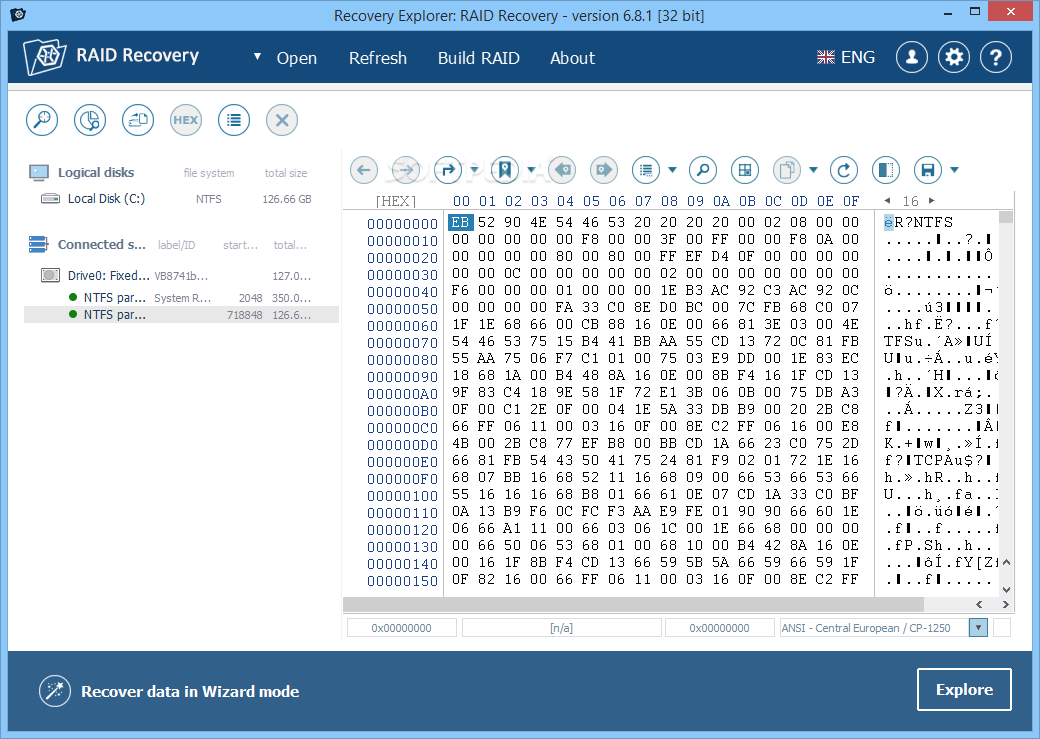Image resolution: width=1040 pixels, height=739 pixels.
Task: Click the floppy save icon in hex toolbar
Action: pos(928,170)
